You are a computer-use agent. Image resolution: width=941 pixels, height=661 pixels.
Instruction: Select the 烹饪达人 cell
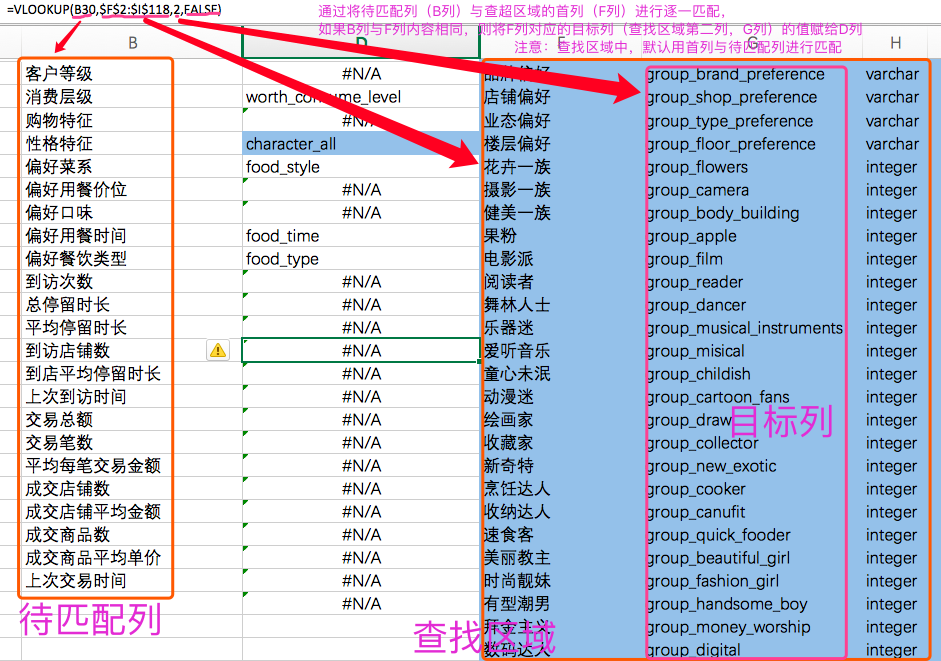coord(562,488)
